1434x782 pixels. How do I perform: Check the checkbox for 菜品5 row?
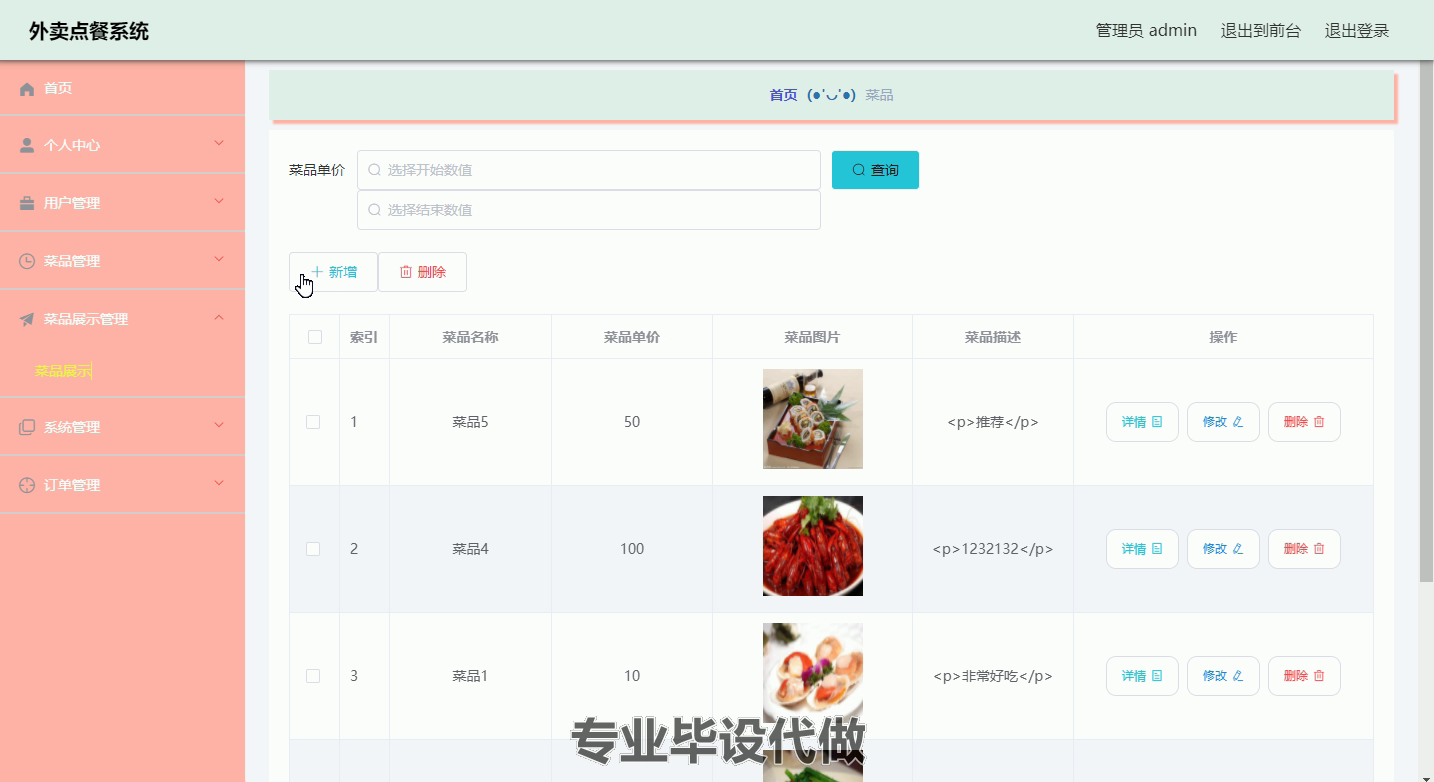click(313, 422)
